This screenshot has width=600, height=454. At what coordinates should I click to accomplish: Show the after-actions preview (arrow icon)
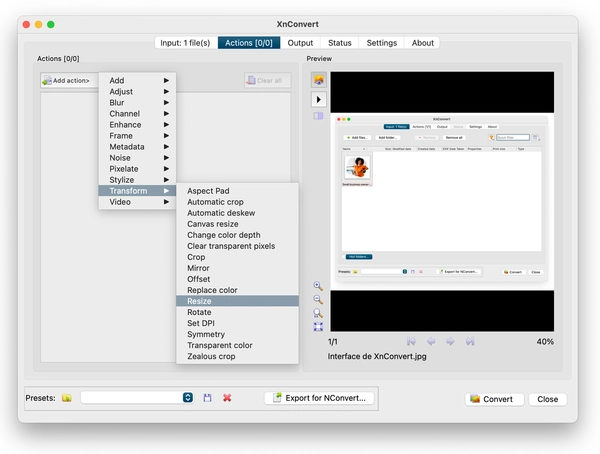point(319,99)
